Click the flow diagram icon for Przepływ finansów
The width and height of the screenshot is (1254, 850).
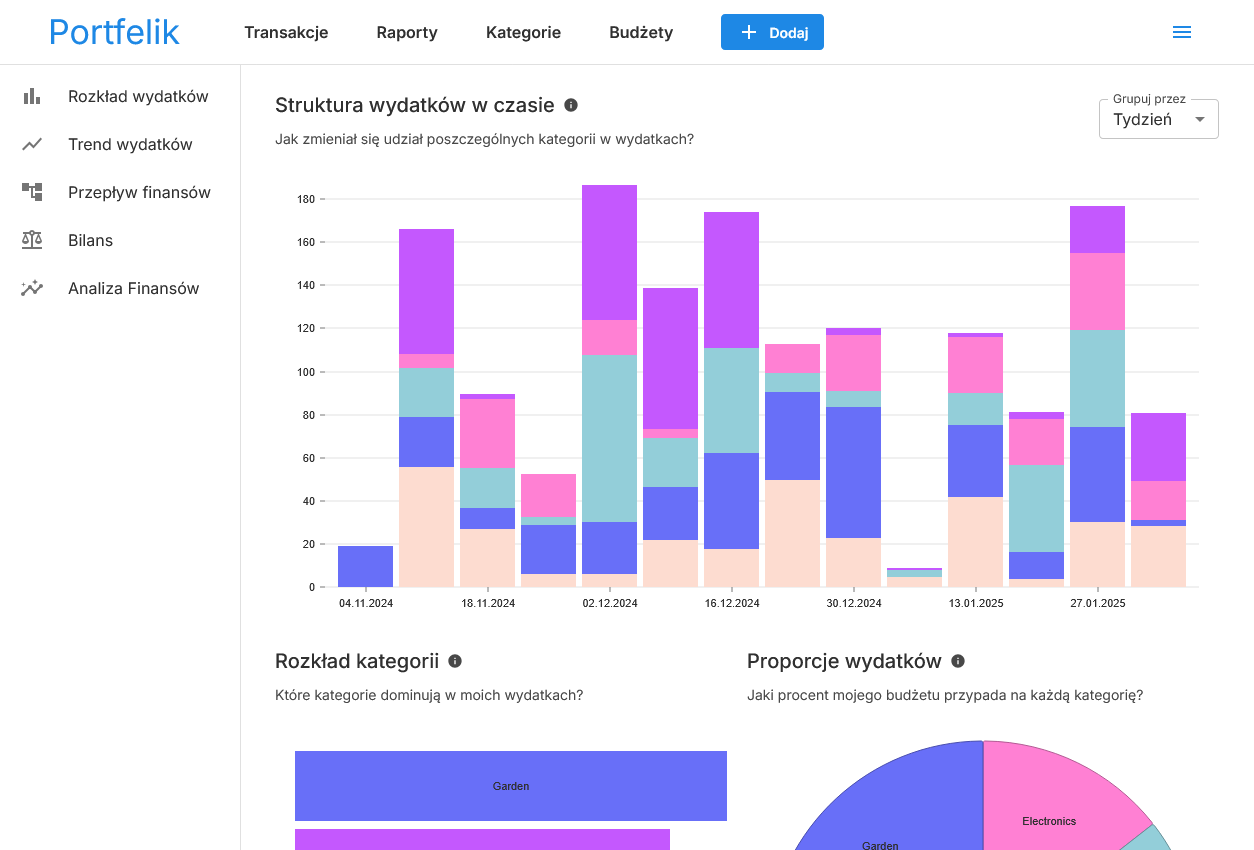(x=32, y=192)
